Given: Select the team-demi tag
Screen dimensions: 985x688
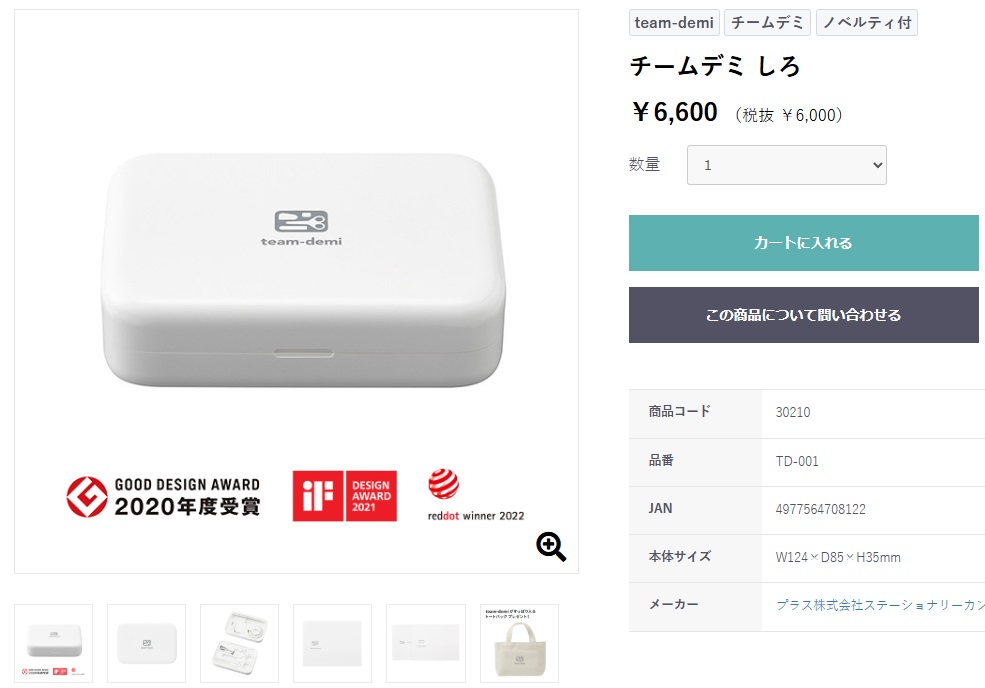Looking at the screenshot, I should click(674, 22).
